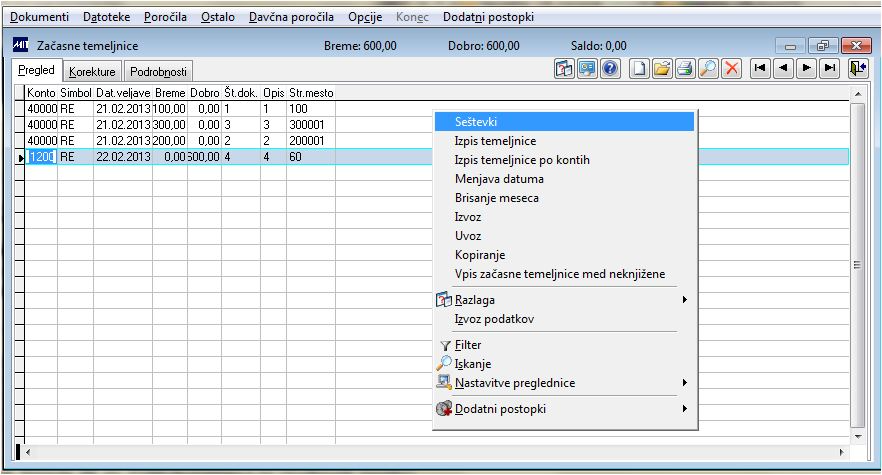This screenshot has width=882, height=475.
Task: Choose Uvoz from the context menu
Action: [x=564, y=236]
